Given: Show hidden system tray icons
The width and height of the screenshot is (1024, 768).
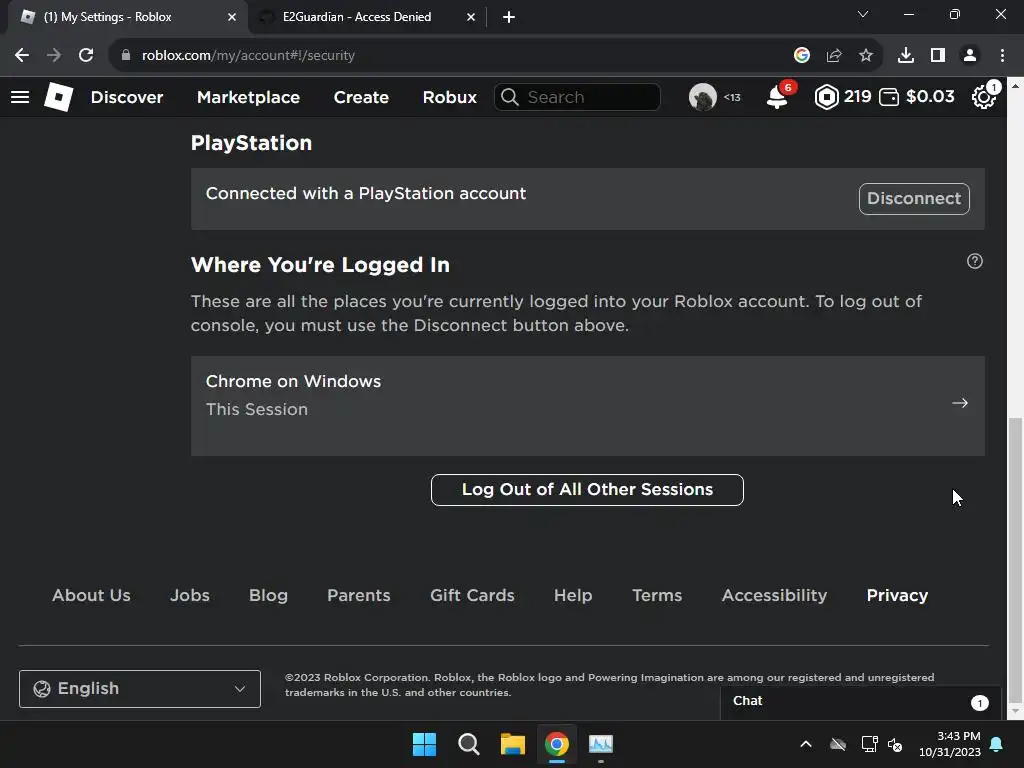Looking at the screenshot, I should 806,744.
